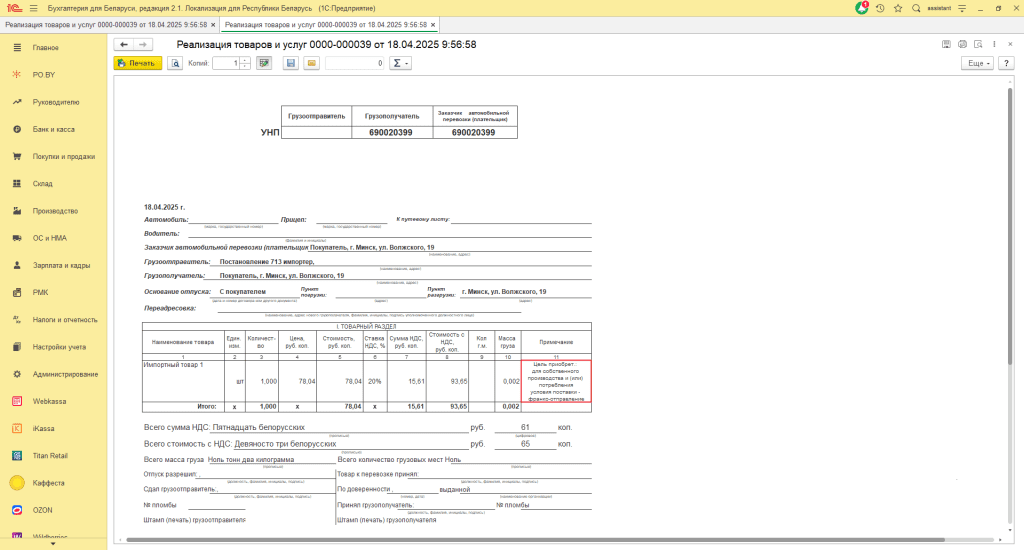Viewport: 1024px width, 550px height.
Task: Open vertical three-dots form menu
Action: [x=995, y=44]
